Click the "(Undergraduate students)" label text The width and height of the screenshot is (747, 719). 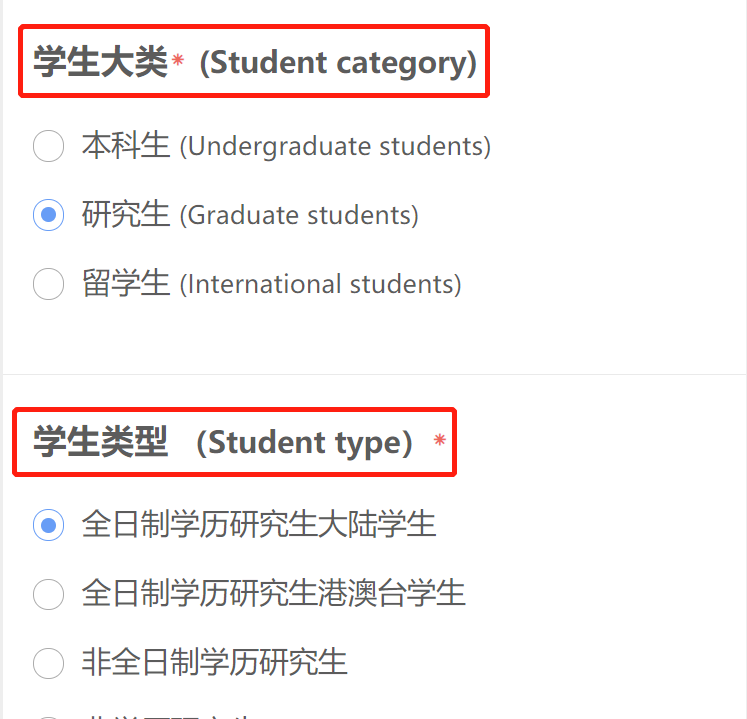click(x=335, y=147)
